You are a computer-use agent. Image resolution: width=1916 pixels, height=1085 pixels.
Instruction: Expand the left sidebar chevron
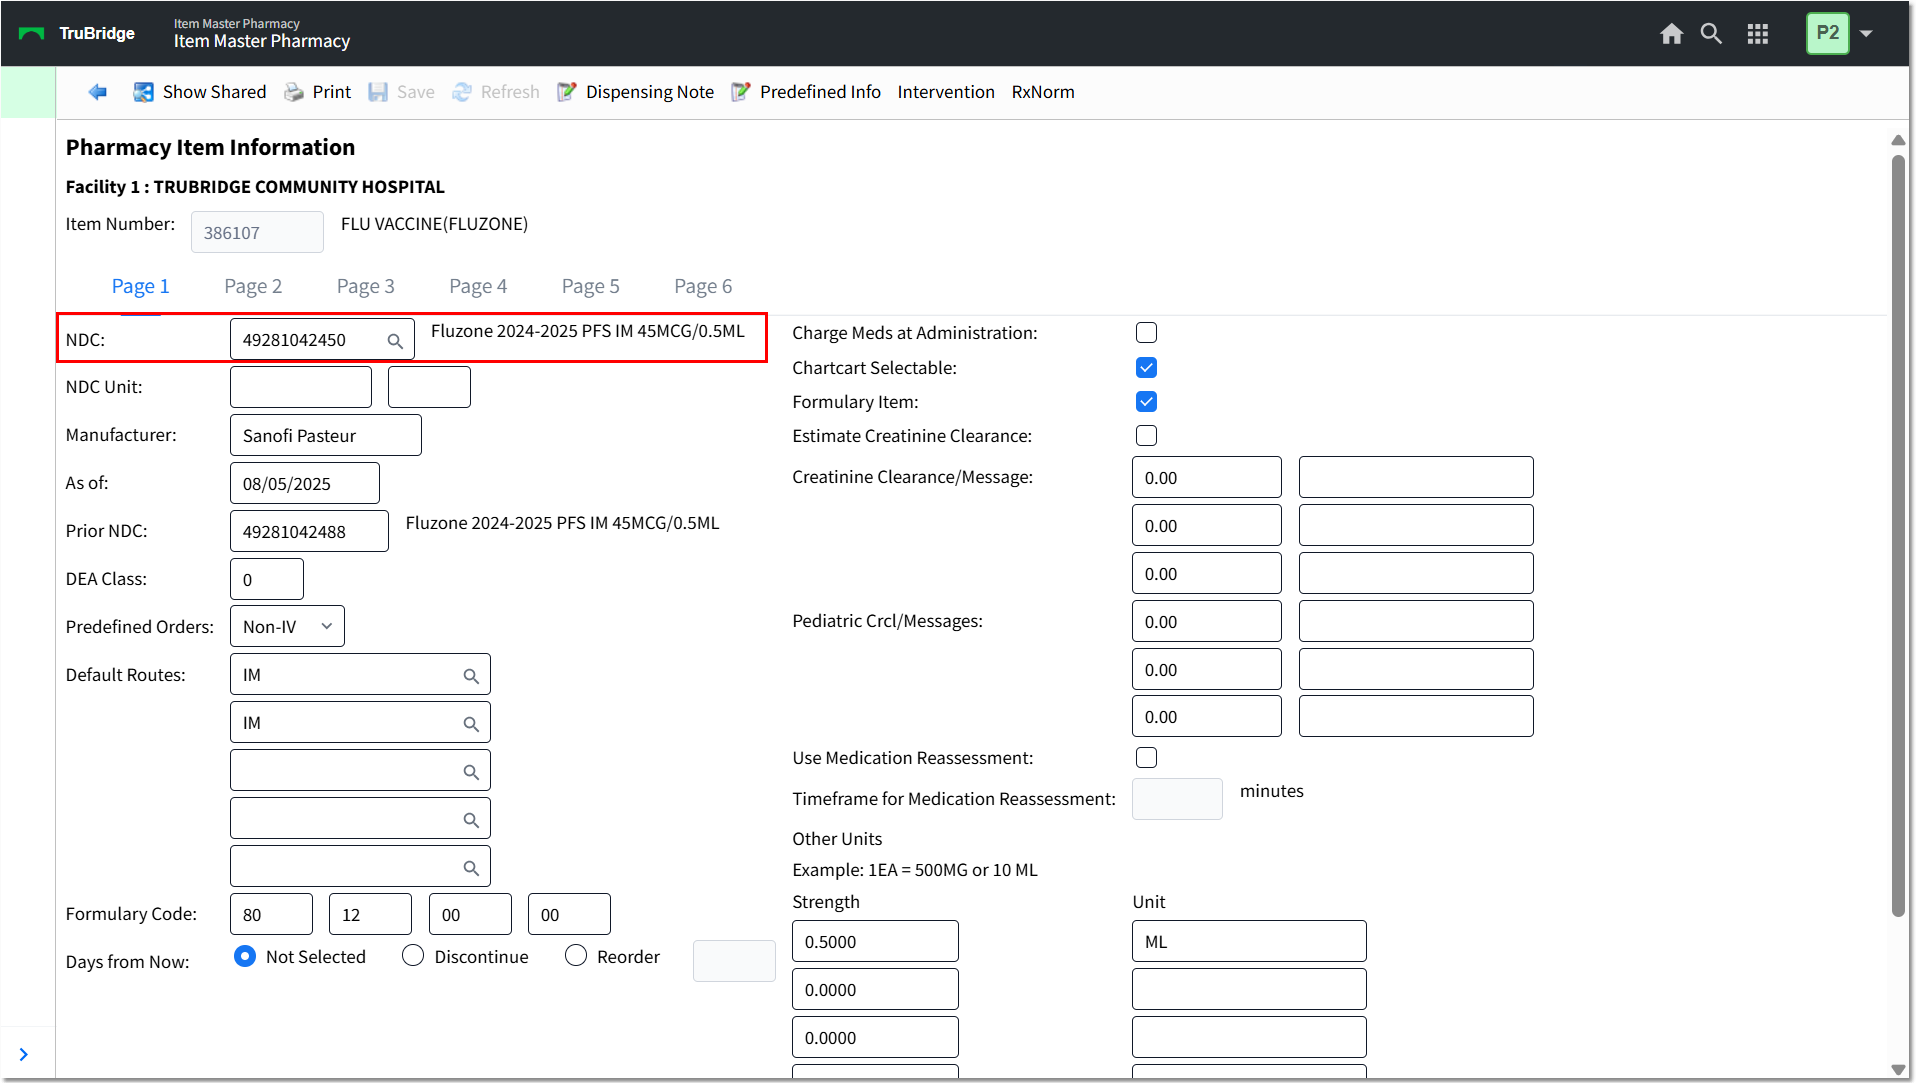pos(24,1055)
